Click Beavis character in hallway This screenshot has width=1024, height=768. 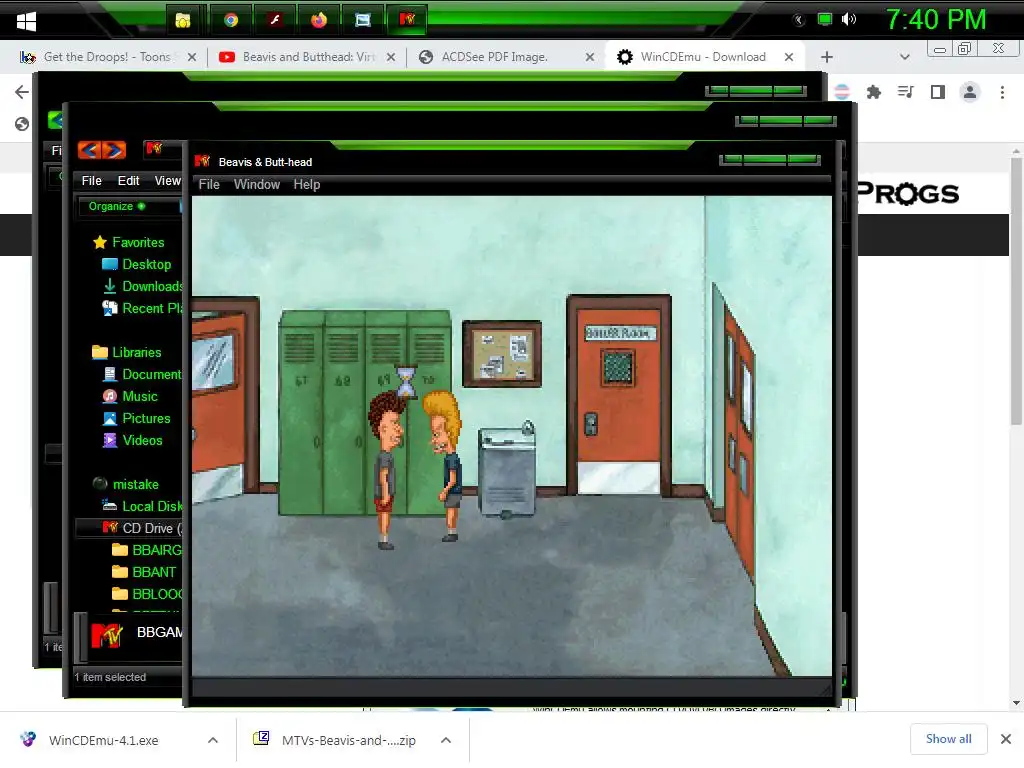445,466
